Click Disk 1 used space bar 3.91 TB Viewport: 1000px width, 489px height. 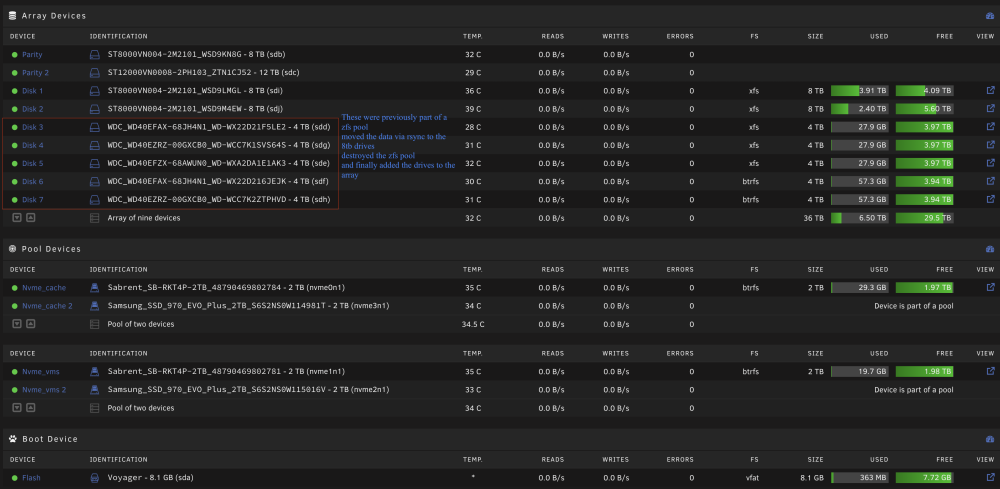click(x=860, y=91)
